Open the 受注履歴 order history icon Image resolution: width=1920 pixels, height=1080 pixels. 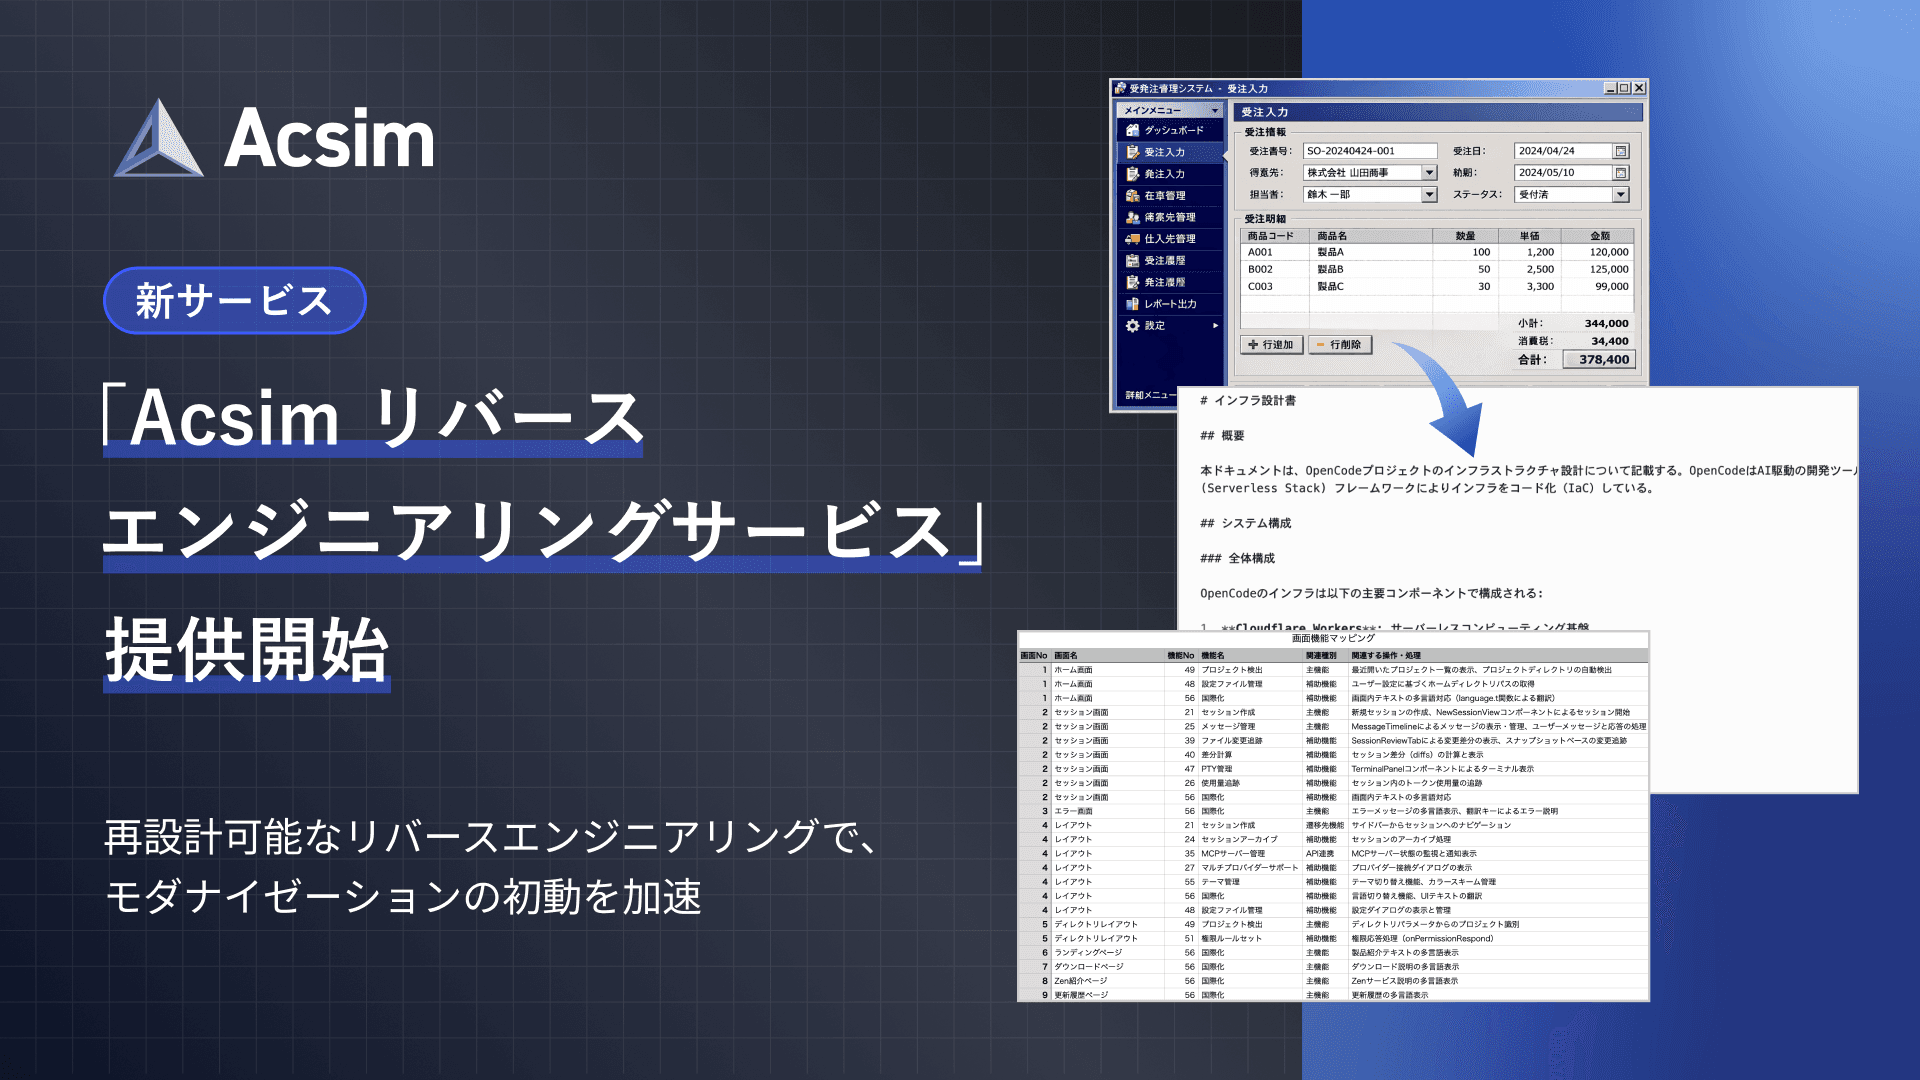(x=1132, y=260)
